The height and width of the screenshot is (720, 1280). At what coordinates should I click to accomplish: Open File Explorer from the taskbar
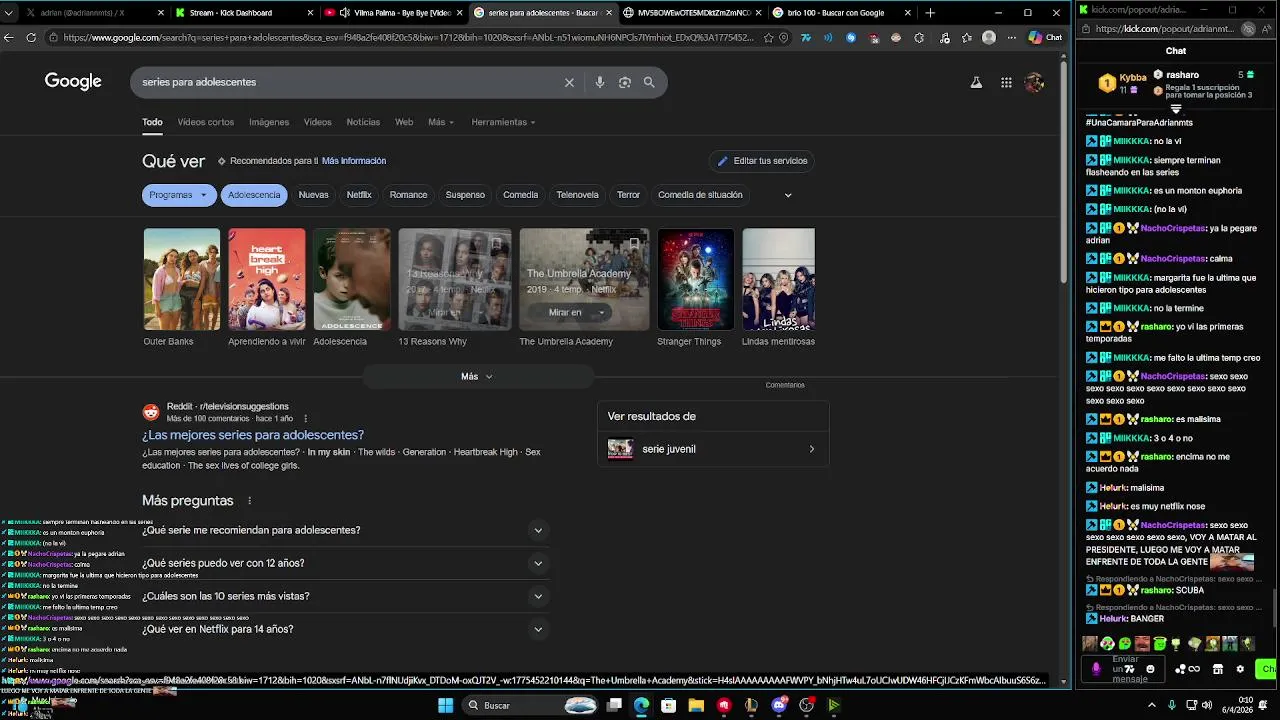click(x=696, y=705)
